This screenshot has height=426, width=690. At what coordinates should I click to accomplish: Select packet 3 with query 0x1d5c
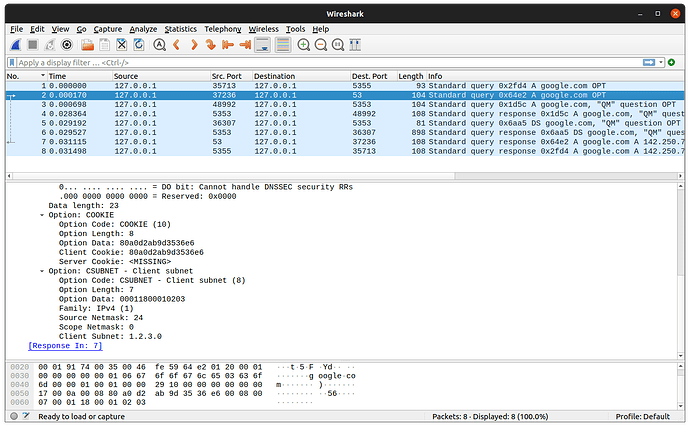[345, 105]
